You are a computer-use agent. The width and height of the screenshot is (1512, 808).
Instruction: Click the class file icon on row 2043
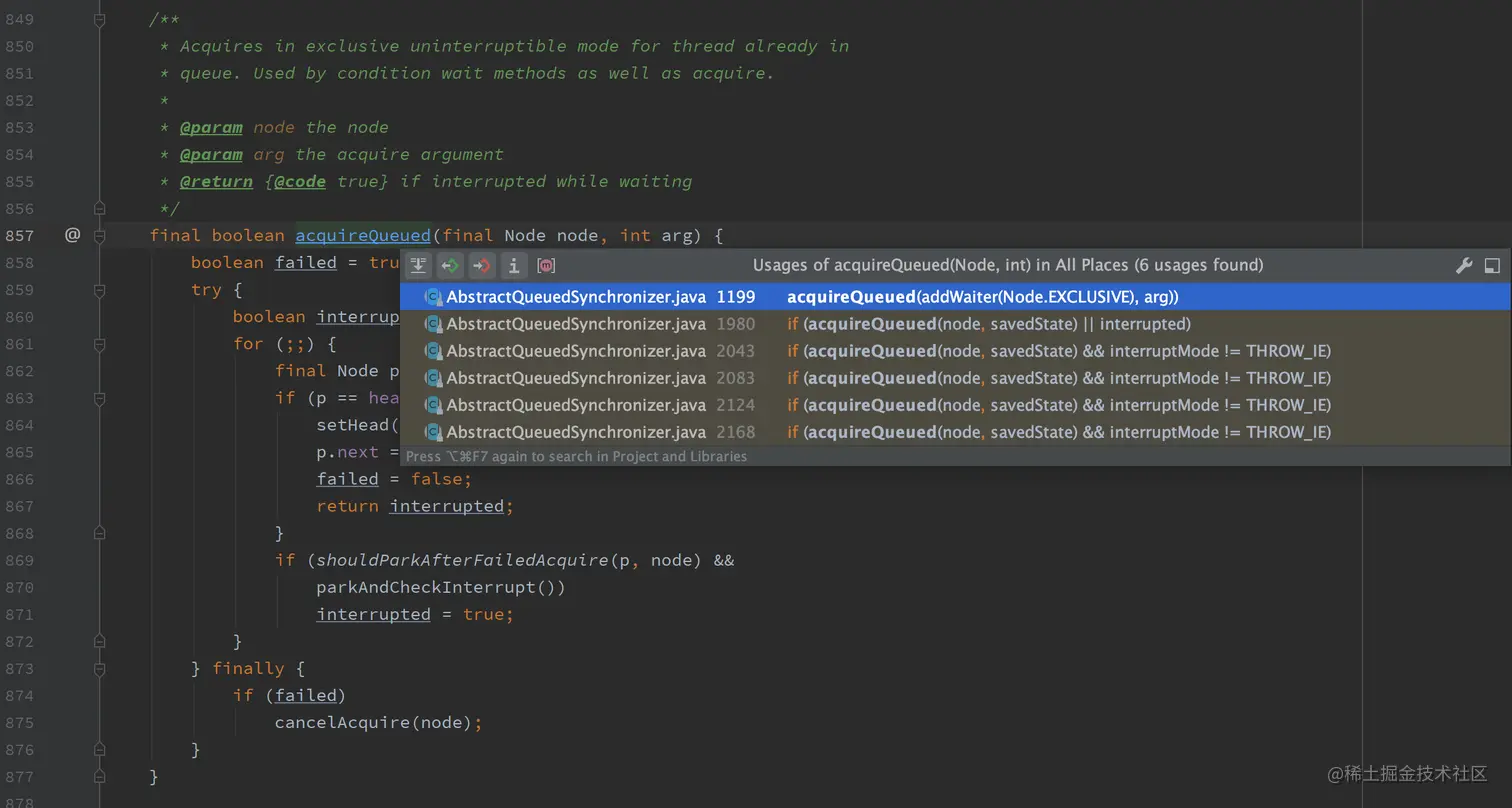[433, 351]
